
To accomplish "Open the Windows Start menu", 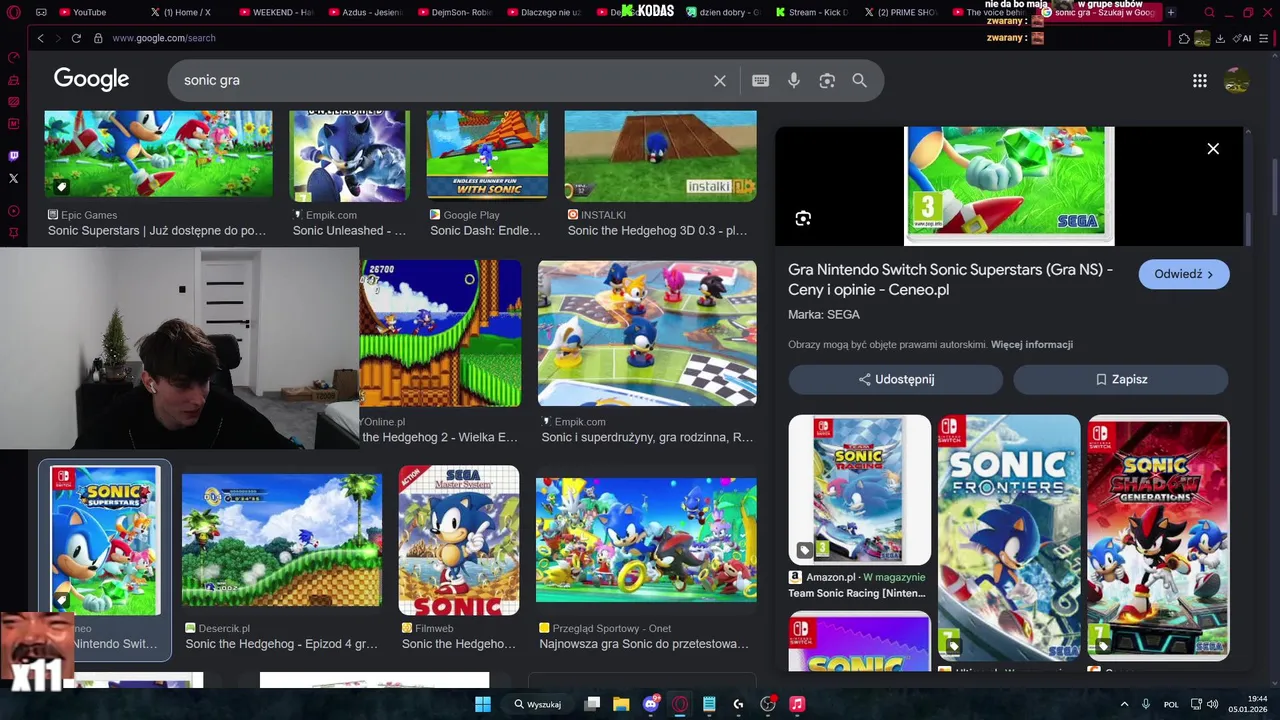I will (482, 704).
